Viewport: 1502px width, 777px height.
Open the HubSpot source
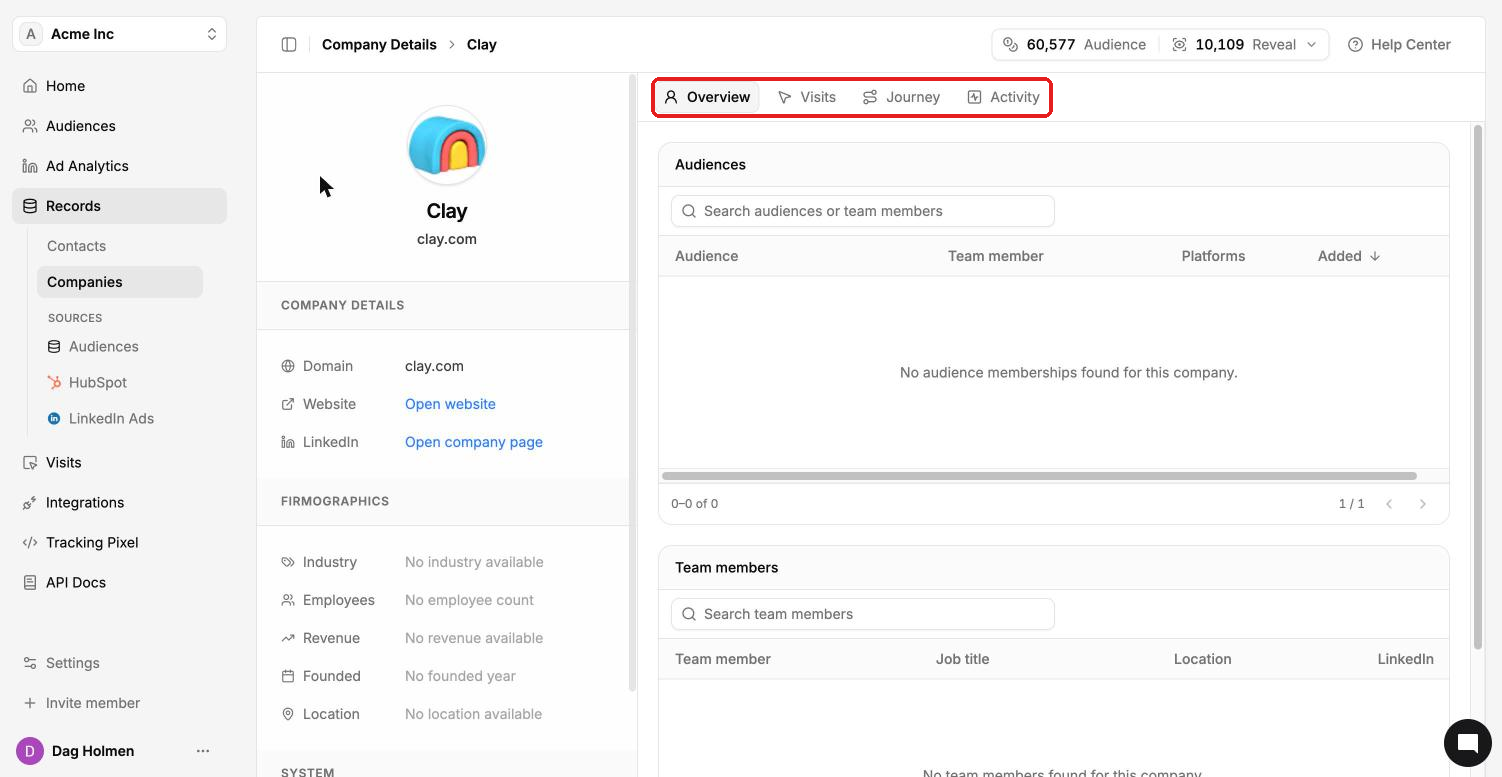coord(119,383)
